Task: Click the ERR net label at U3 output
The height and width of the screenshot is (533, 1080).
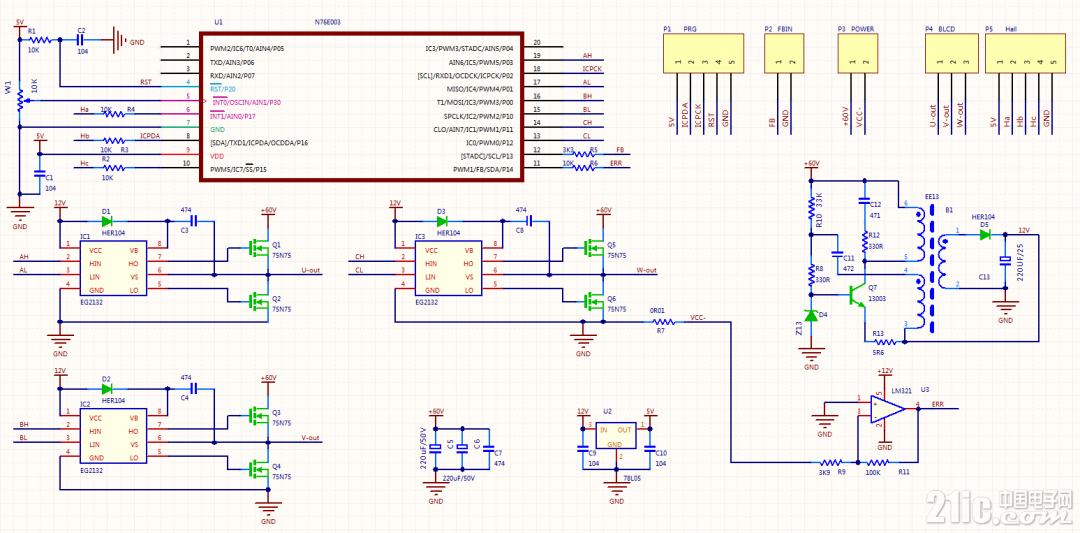Action: click(x=937, y=404)
